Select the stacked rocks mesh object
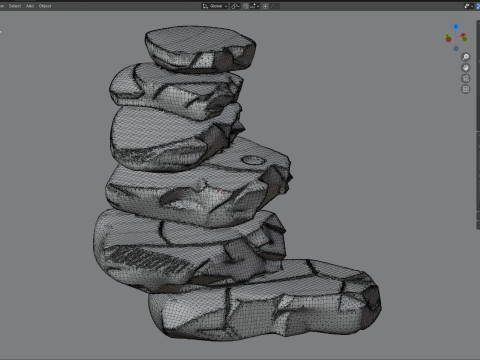Viewport: 480px width, 360px height. click(213, 187)
